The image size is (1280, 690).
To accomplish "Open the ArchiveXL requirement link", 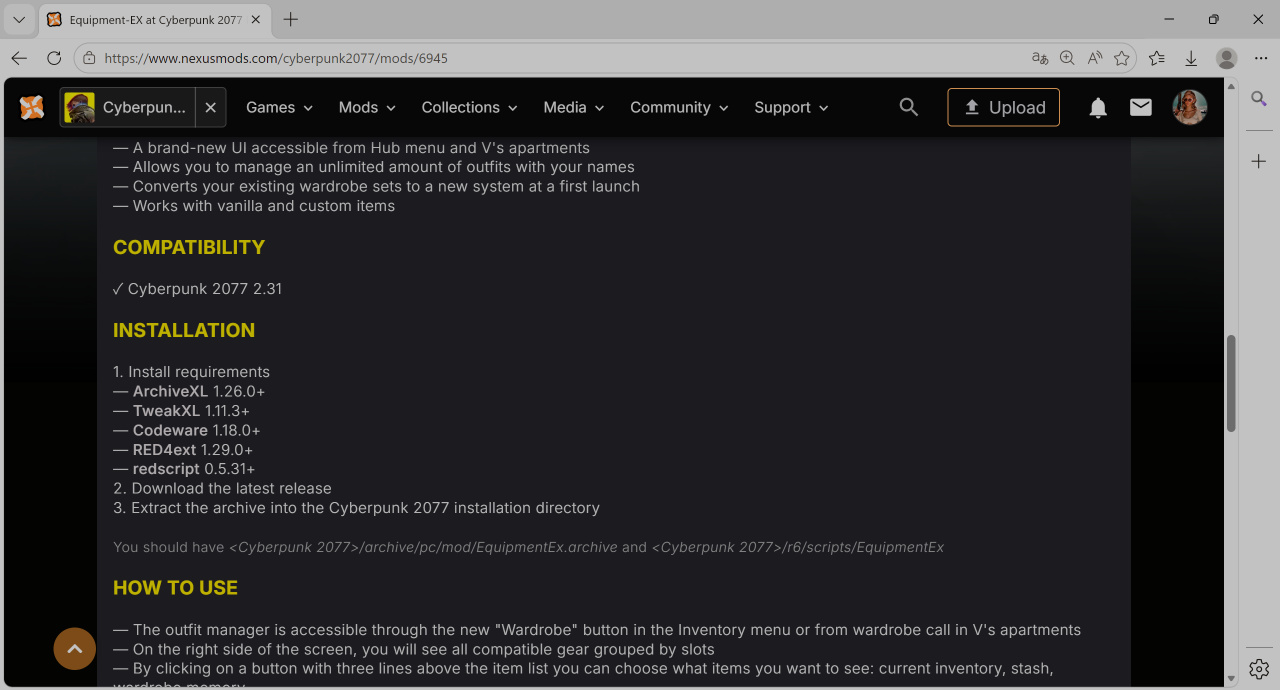I will [170, 391].
